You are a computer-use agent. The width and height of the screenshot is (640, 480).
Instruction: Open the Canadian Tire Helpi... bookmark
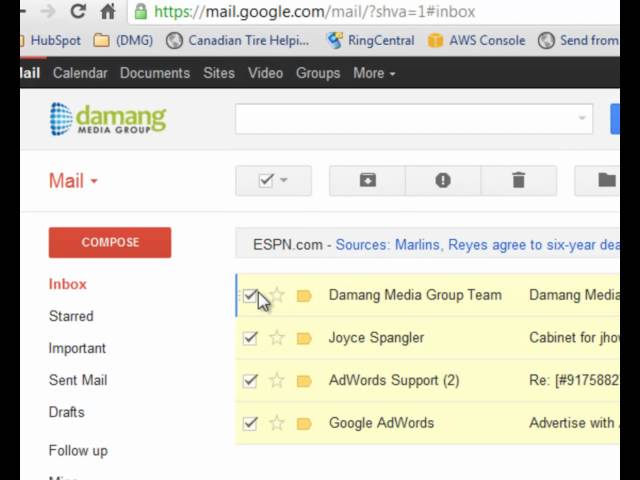238,40
